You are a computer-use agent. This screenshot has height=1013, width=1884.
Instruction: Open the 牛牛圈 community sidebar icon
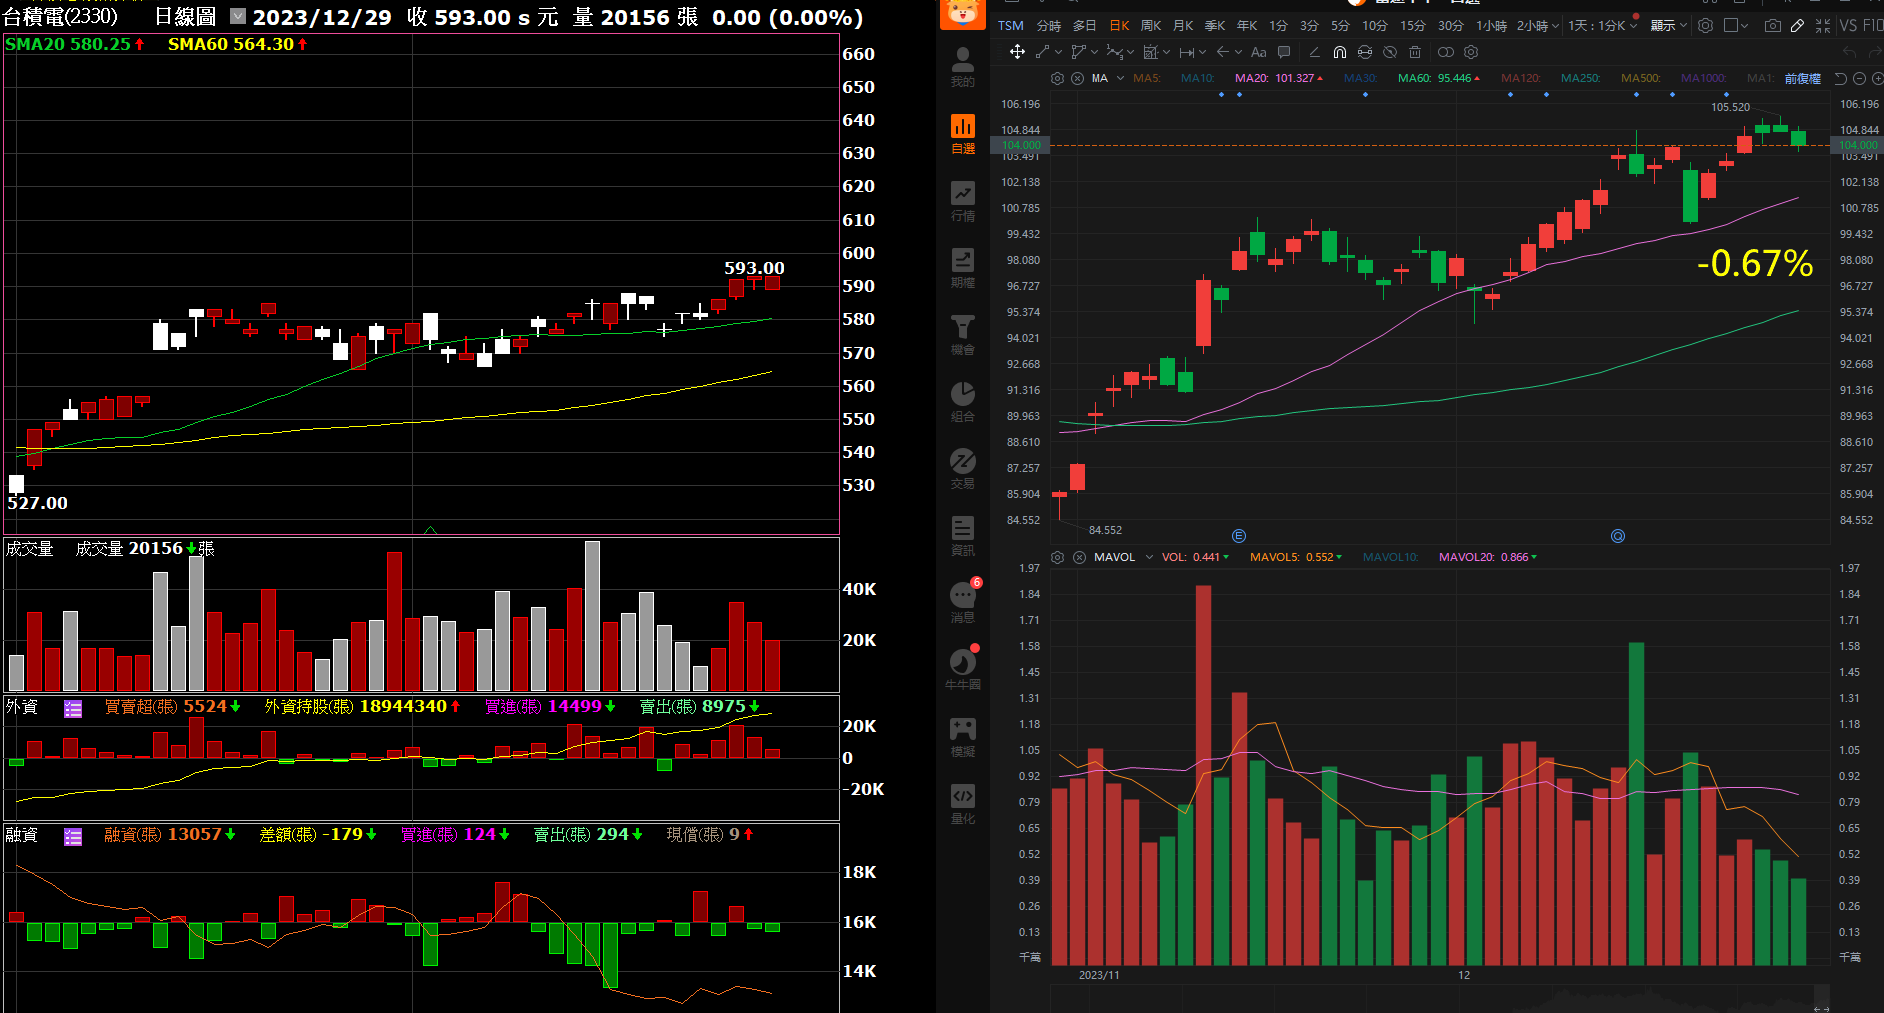point(963,670)
